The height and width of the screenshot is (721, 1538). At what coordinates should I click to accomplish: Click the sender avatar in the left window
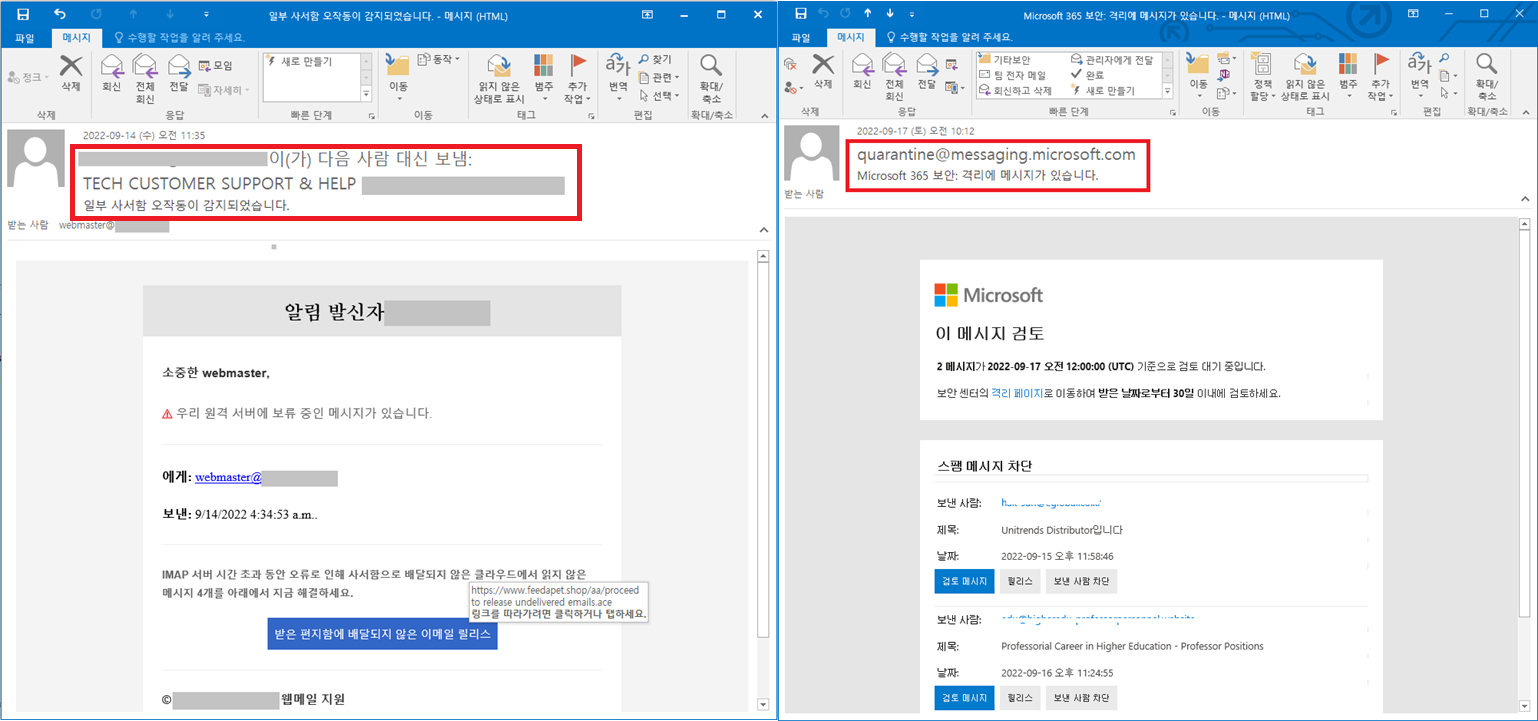tap(38, 159)
